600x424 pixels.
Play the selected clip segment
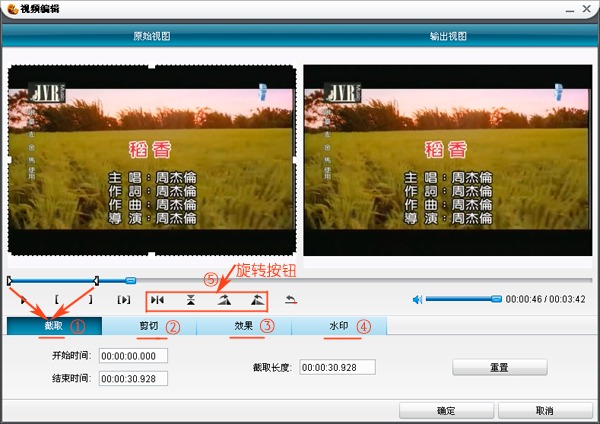tap(124, 300)
